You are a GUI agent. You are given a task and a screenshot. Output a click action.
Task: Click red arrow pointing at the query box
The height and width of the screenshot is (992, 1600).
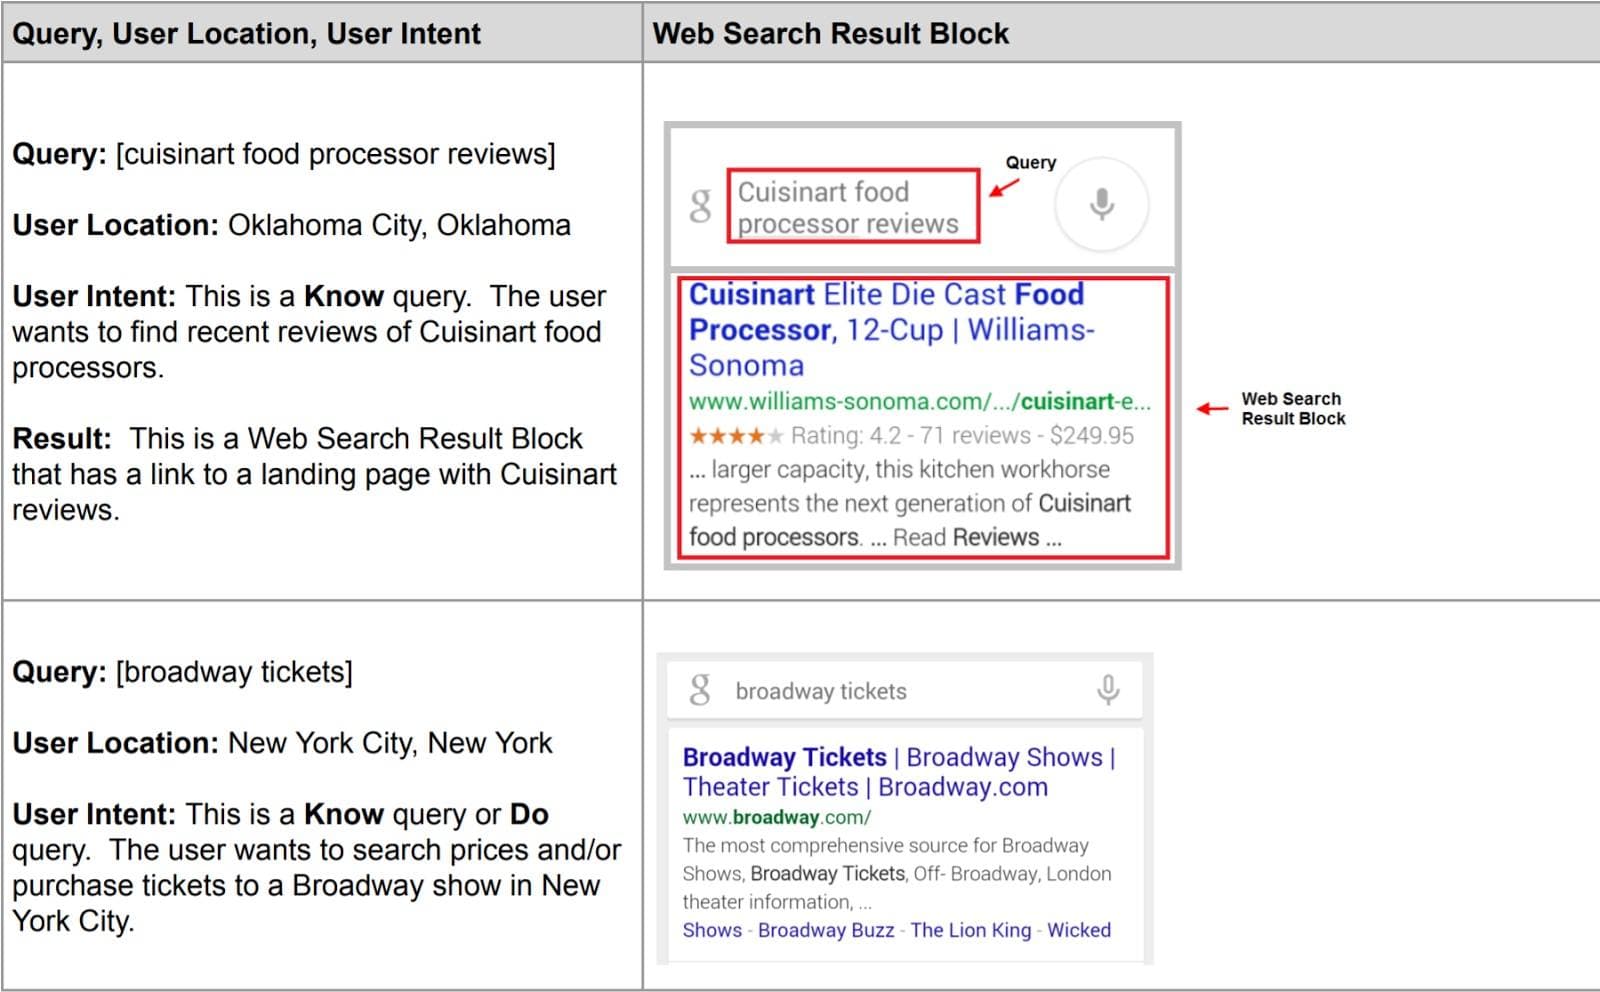tap(1004, 188)
